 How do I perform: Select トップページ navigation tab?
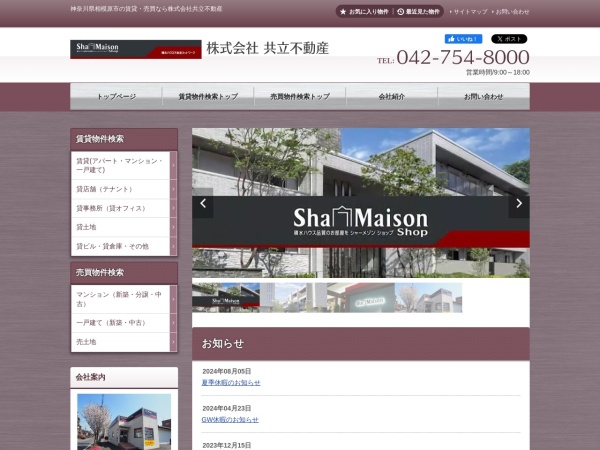pos(116,96)
